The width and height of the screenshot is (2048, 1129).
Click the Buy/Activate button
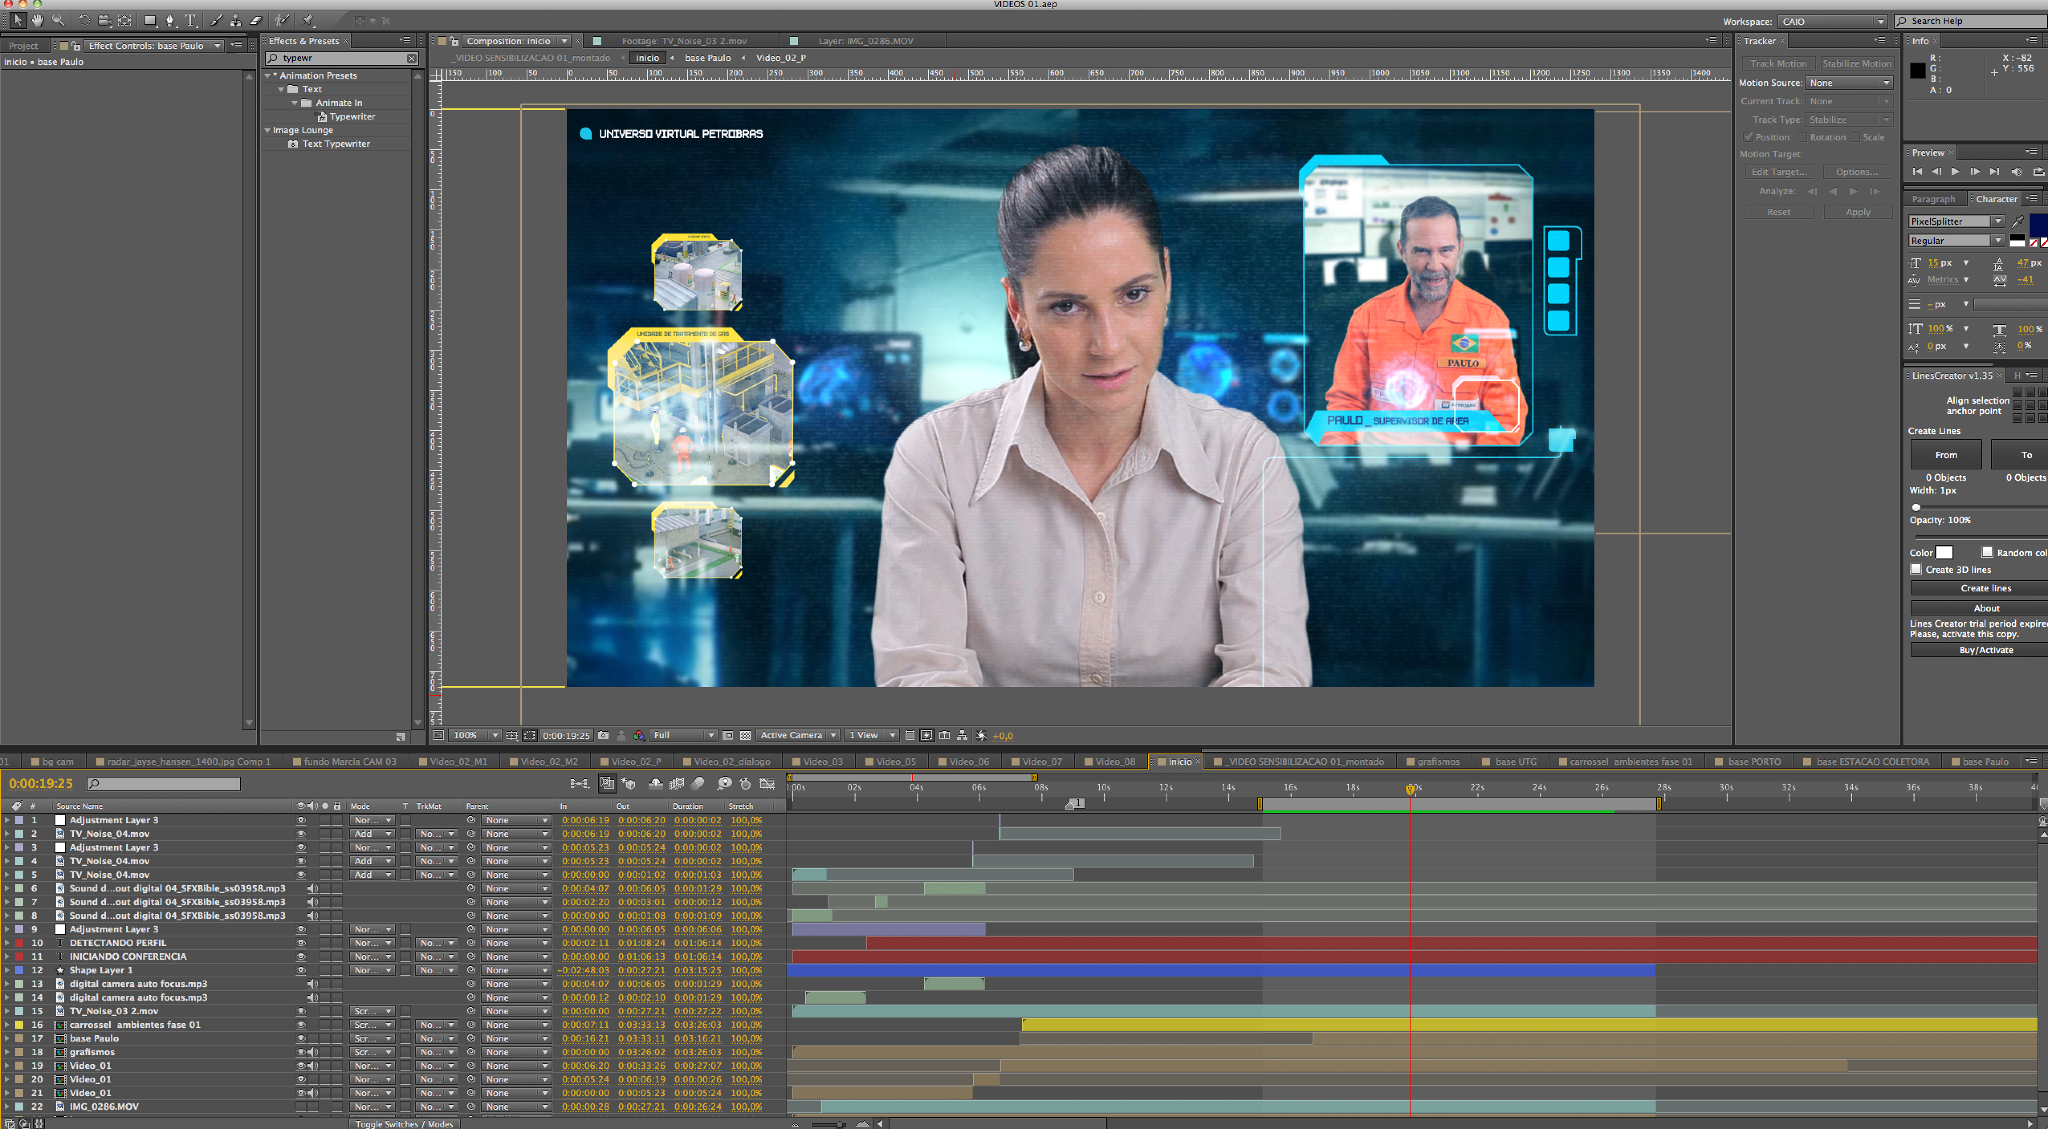pyautogui.click(x=1985, y=650)
